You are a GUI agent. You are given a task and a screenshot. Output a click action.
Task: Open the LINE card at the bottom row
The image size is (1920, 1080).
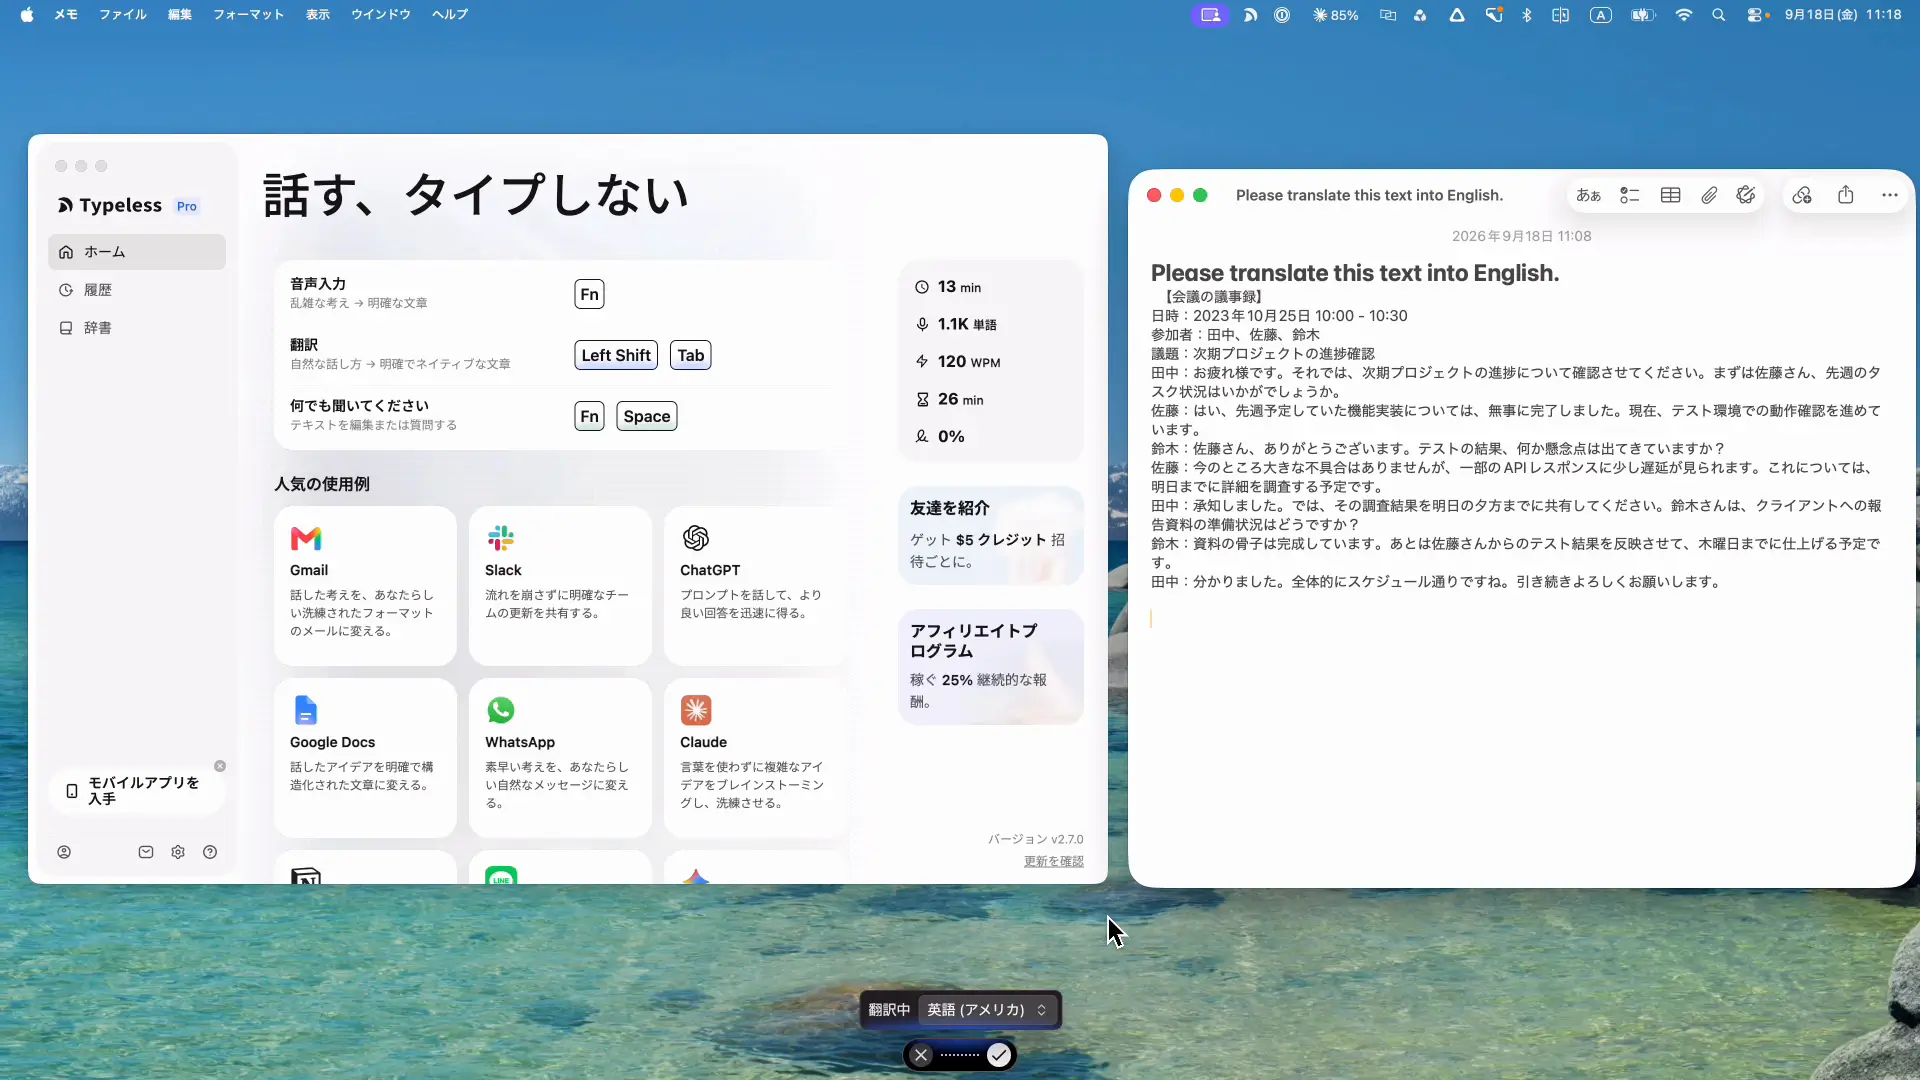click(560, 868)
